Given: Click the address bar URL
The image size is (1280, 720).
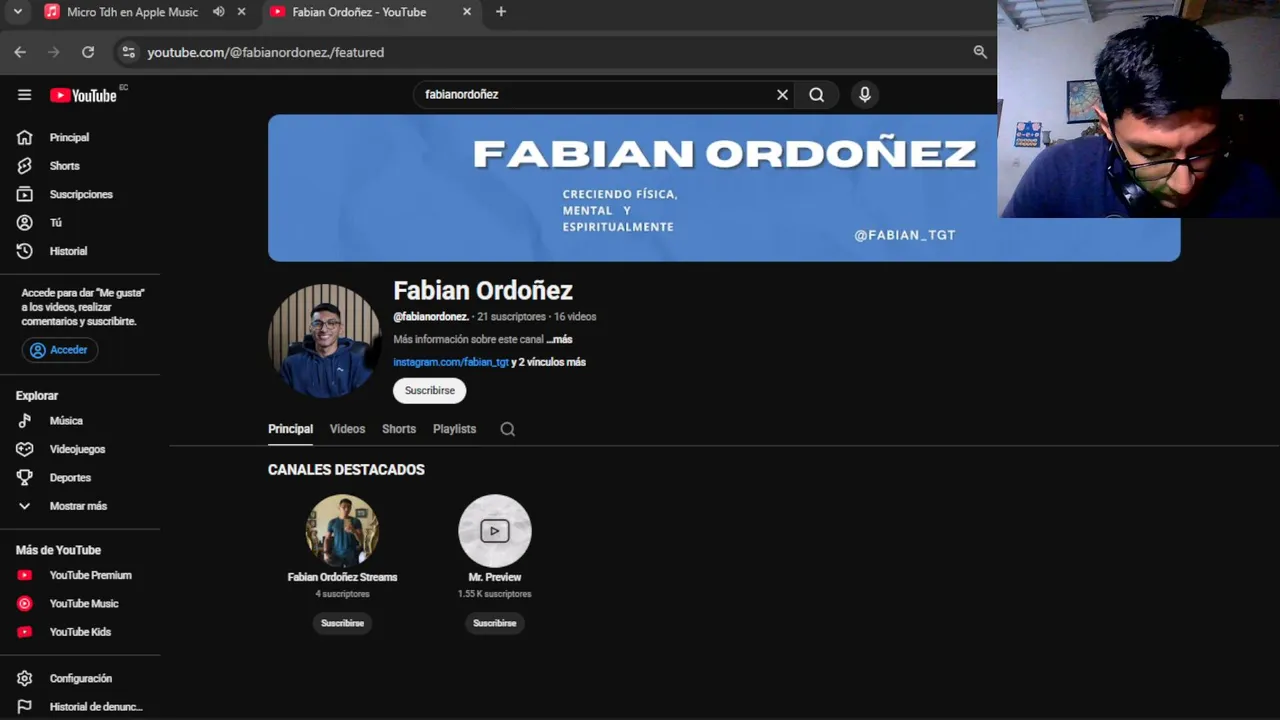Looking at the screenshot, I should point(266,52).
